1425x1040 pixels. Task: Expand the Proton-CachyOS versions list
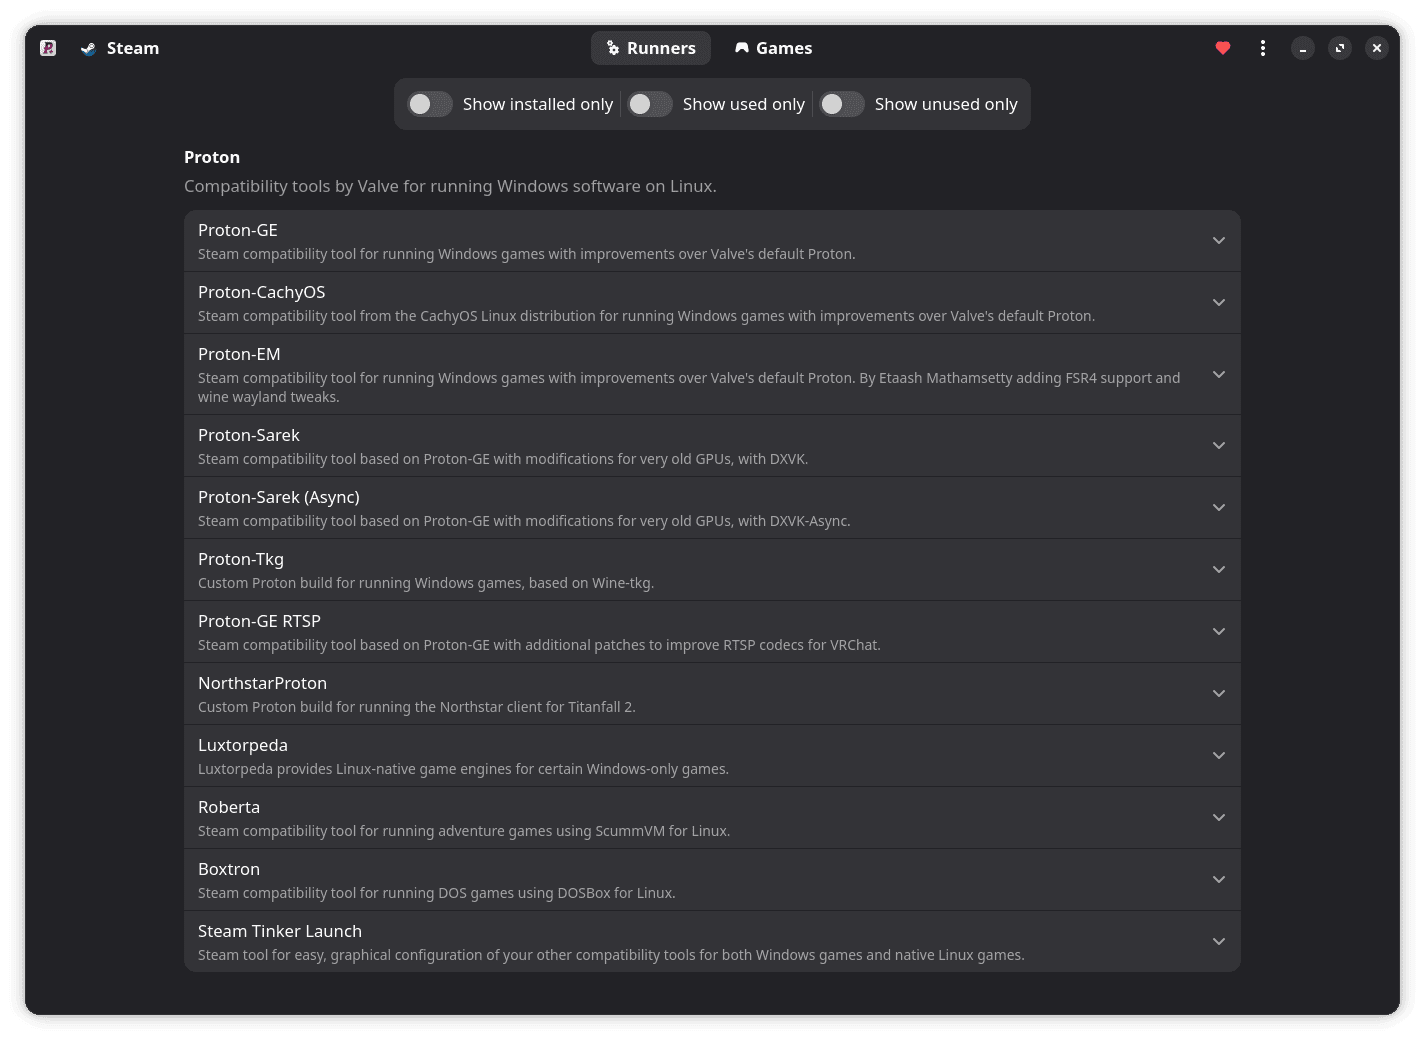coord(1218,303)
